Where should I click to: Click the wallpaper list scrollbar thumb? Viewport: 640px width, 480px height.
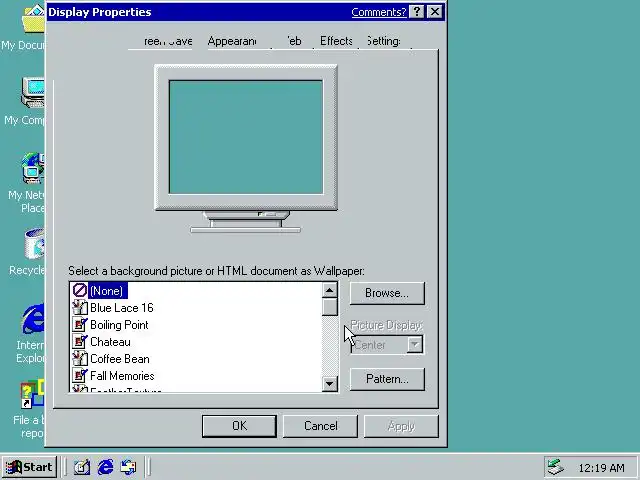pyautogui.click(x=329, y=307)
